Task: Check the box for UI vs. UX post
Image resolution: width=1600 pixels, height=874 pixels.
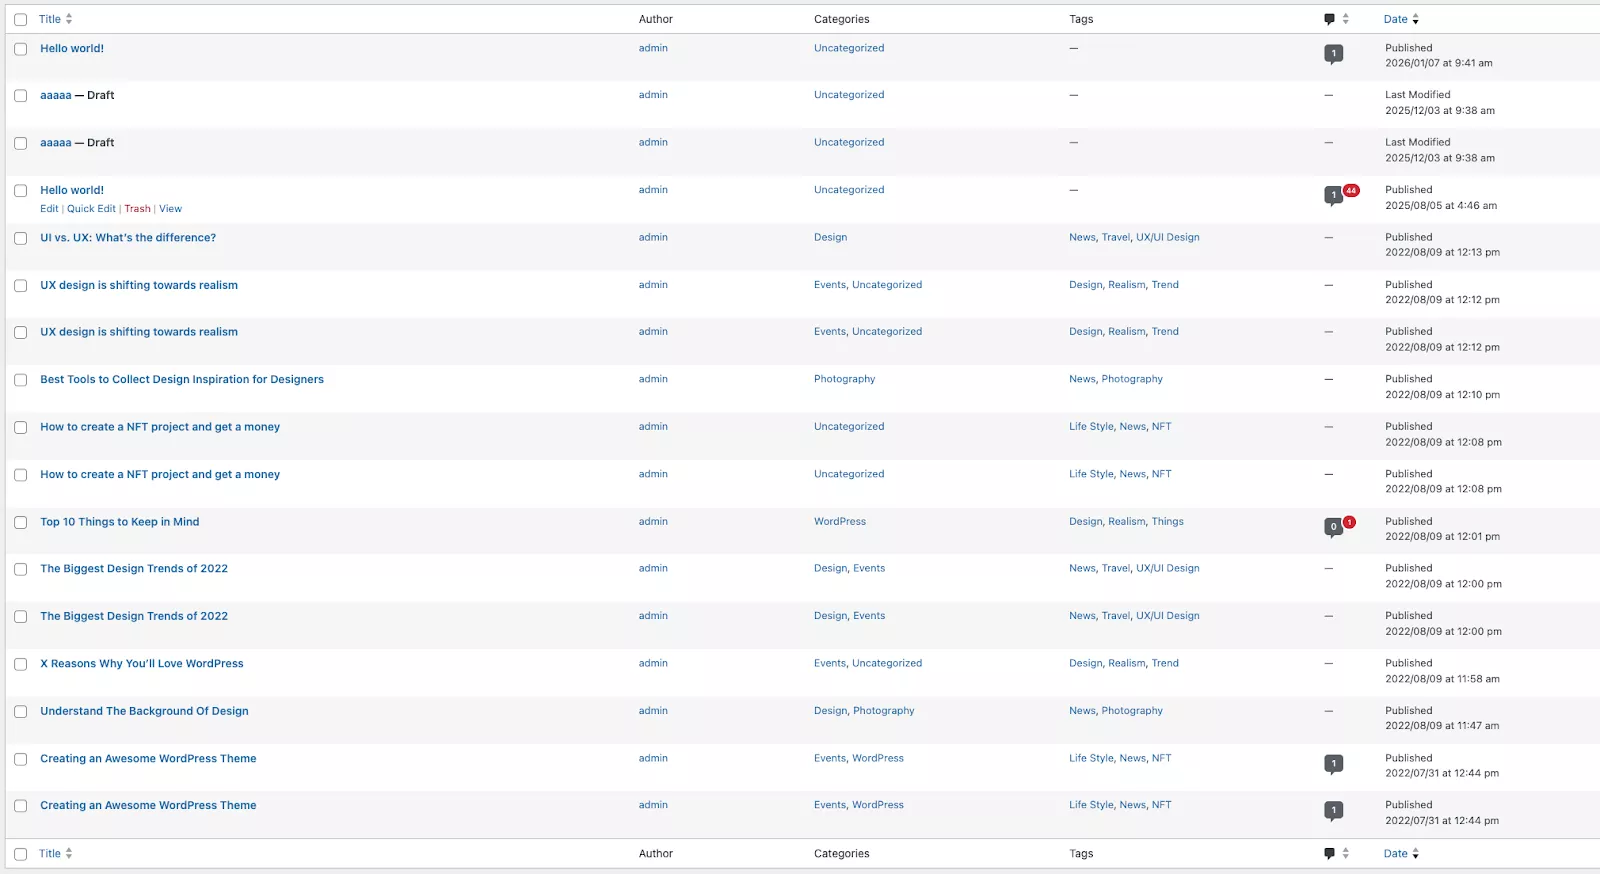Action: pyautogui.click(x=20, y=238)
